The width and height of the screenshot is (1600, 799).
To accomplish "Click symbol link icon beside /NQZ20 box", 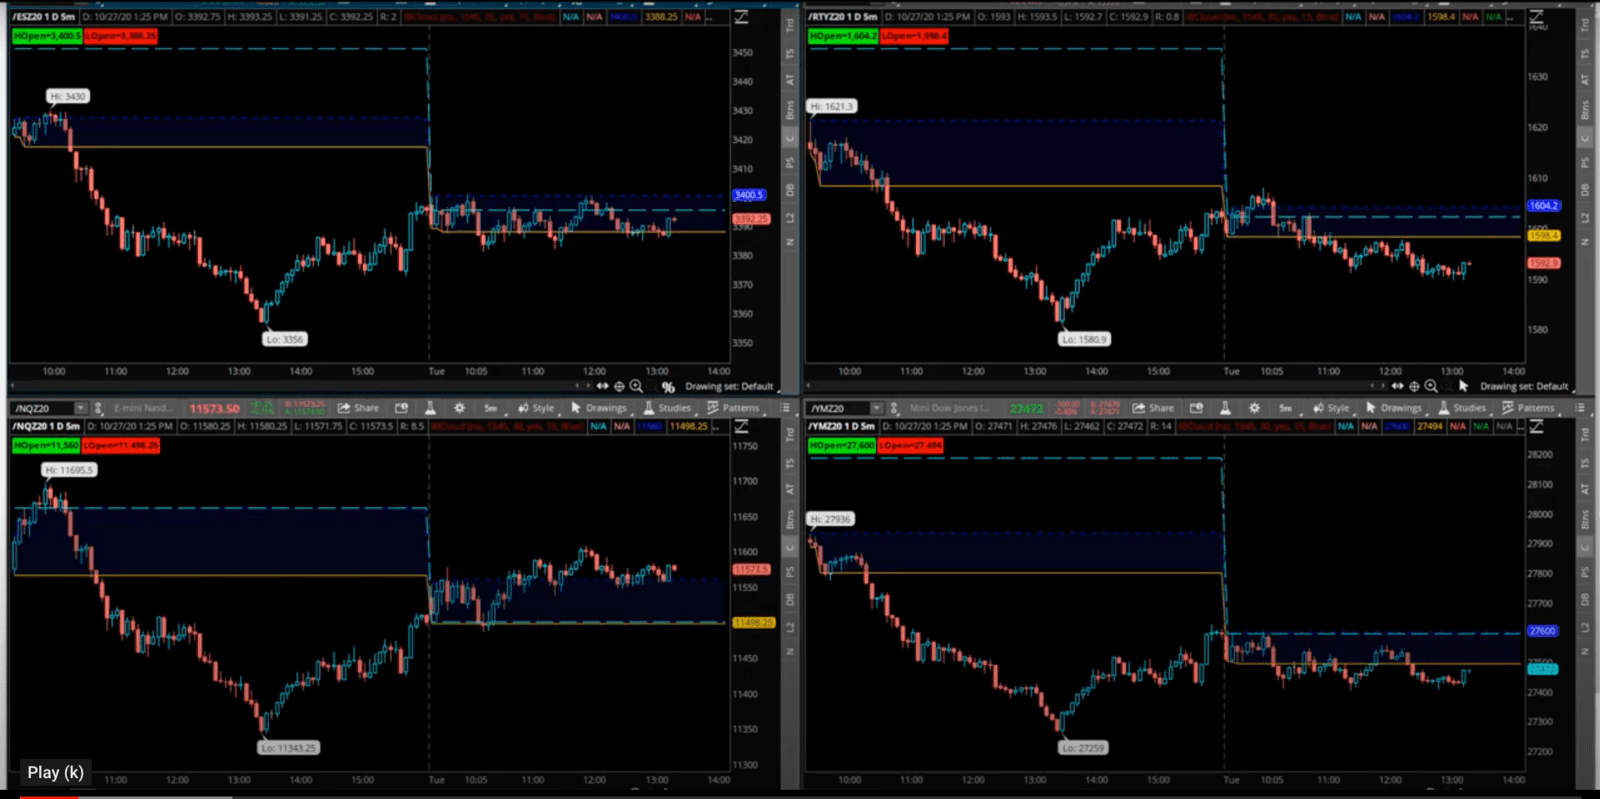I will 99,408.
